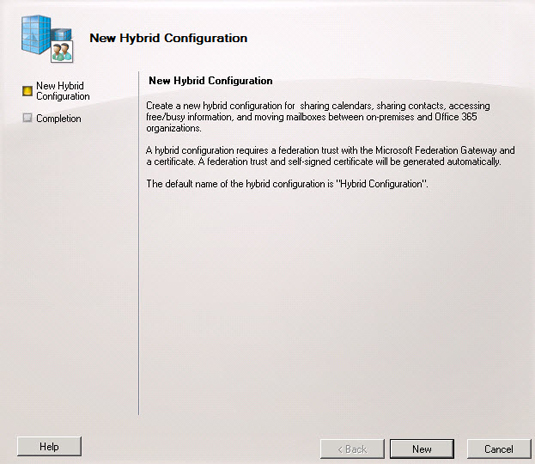Click the gray Completion step indicator square
The width and height of the screenshot is (535, 464).
coord(27,118)
